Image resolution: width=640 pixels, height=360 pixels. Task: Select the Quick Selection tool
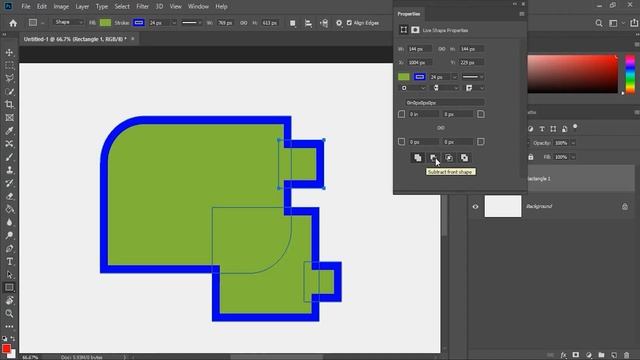(9, 91)
